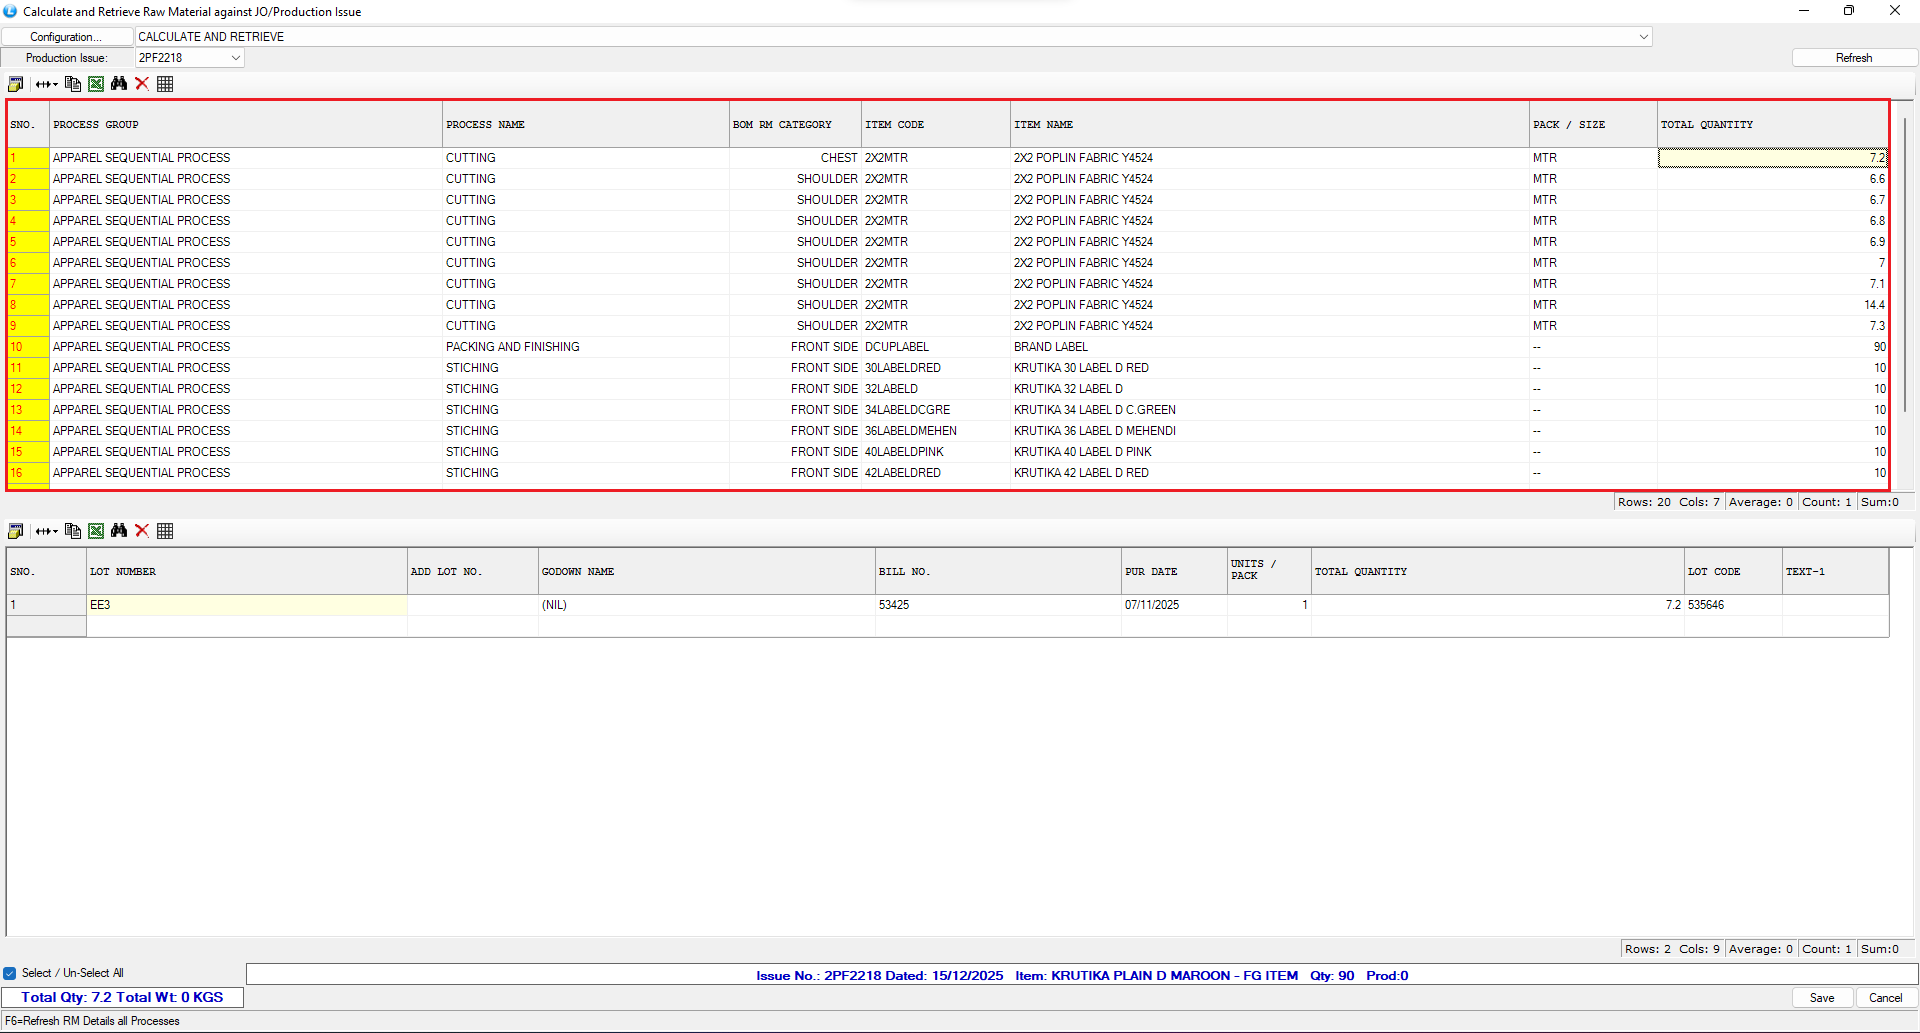The width and height of the screenshot is (1920, 1033).
Task: Click red X delete icon in lower toolbar
Action: 142,531
